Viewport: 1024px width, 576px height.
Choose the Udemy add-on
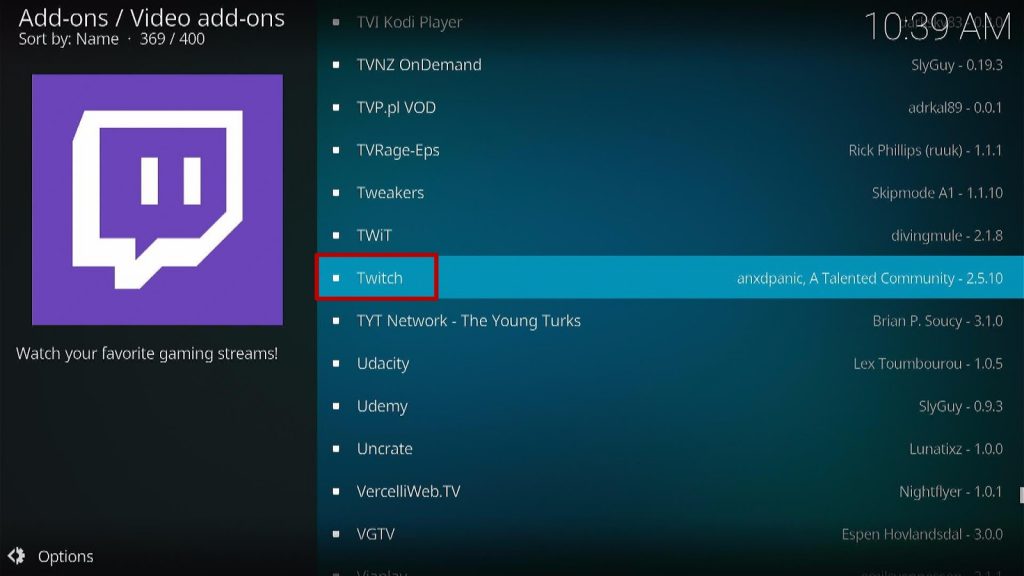(x=671, y=406)
